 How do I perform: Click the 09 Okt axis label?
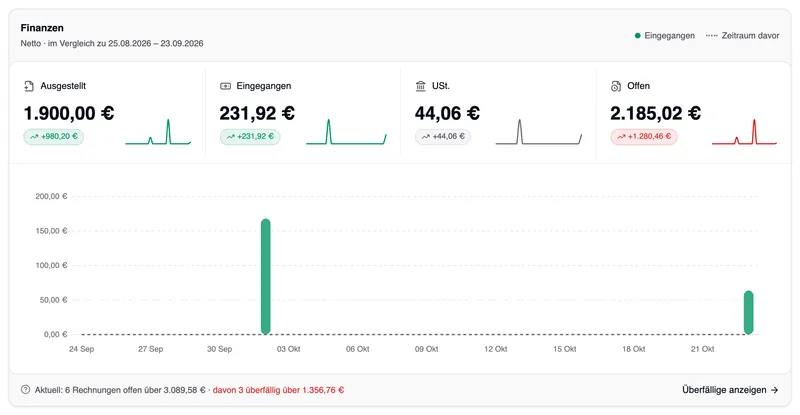pyautogui.click(x=427, y=349)
